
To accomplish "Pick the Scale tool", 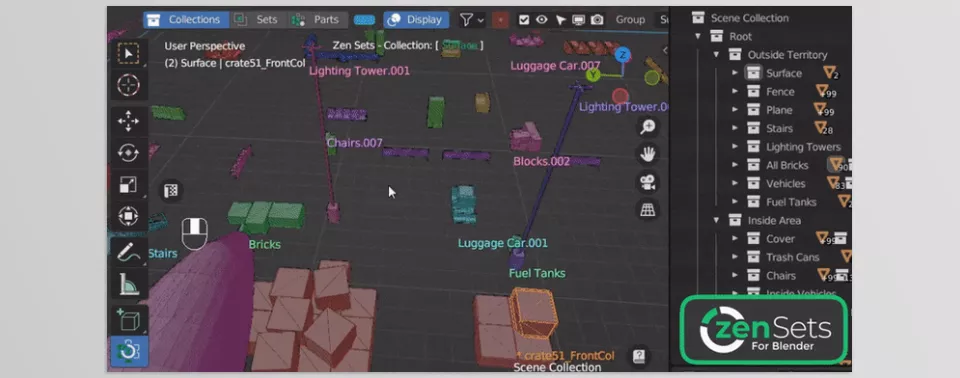I will tap(128, 184).
